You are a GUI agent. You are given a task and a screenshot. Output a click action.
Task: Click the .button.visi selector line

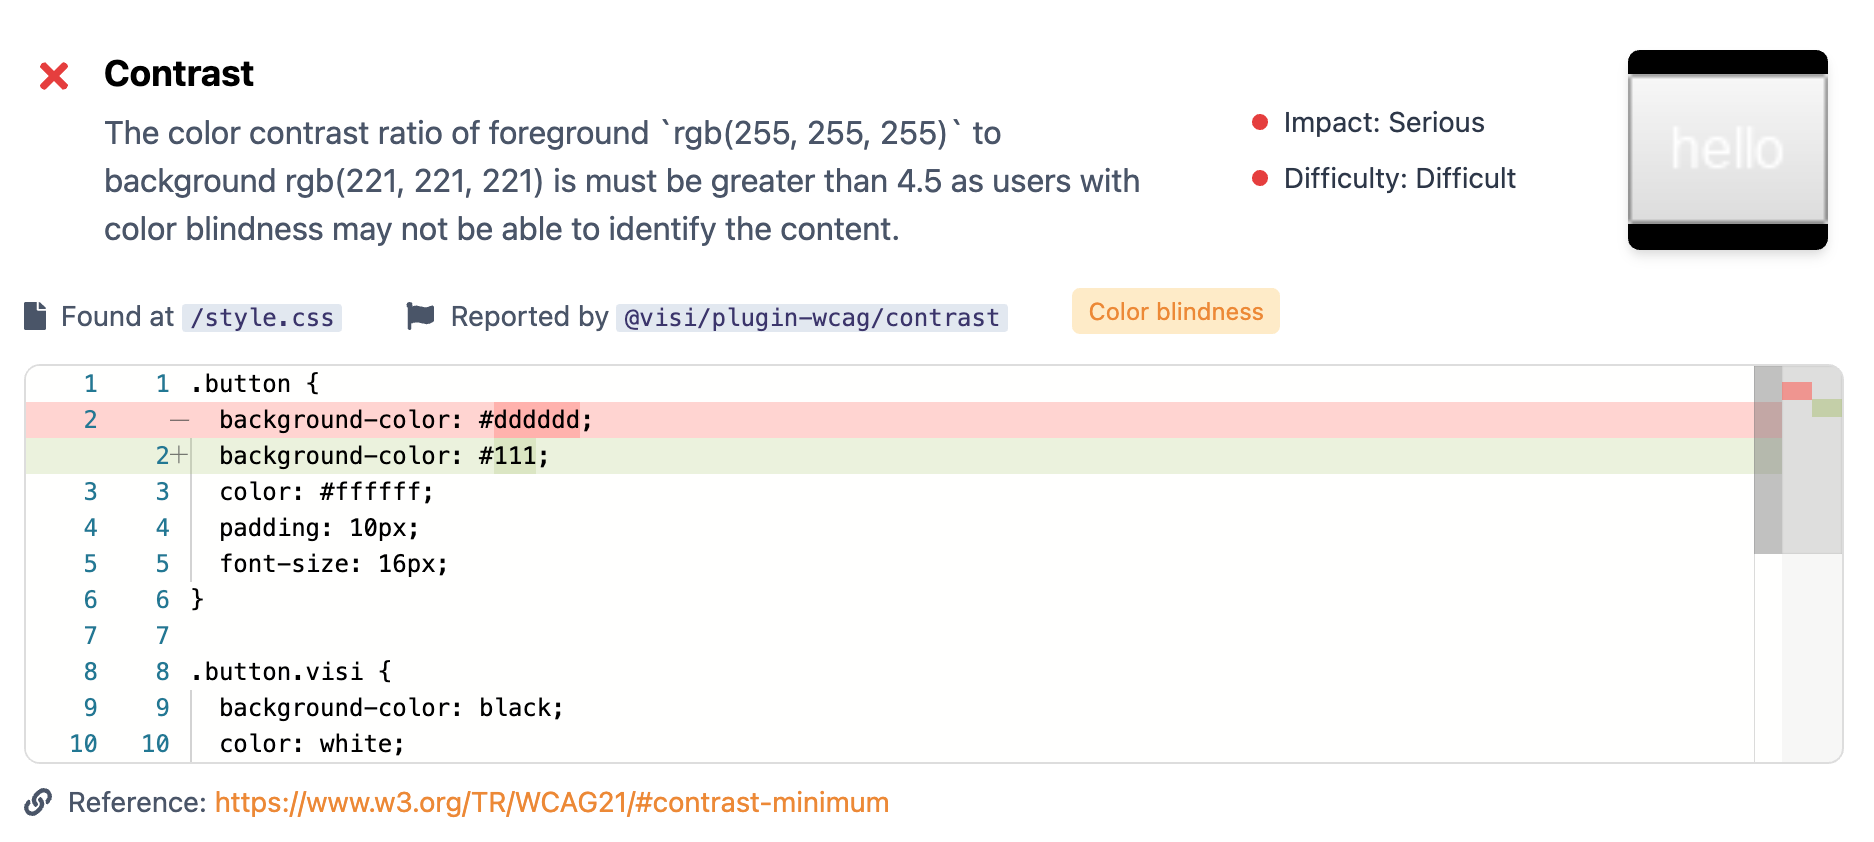(291, 672)
